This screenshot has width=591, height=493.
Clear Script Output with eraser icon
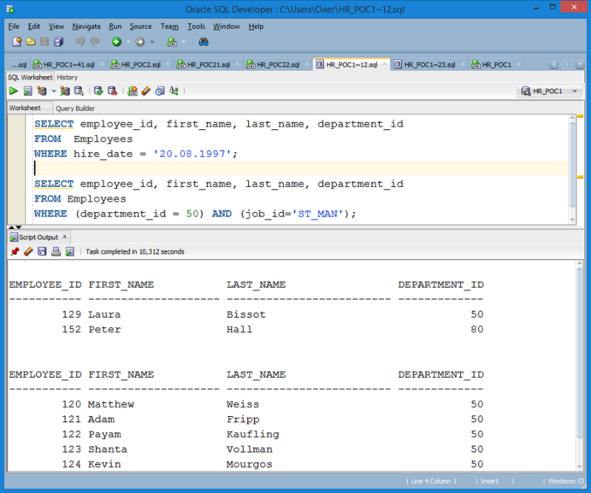tap(28, 251)
